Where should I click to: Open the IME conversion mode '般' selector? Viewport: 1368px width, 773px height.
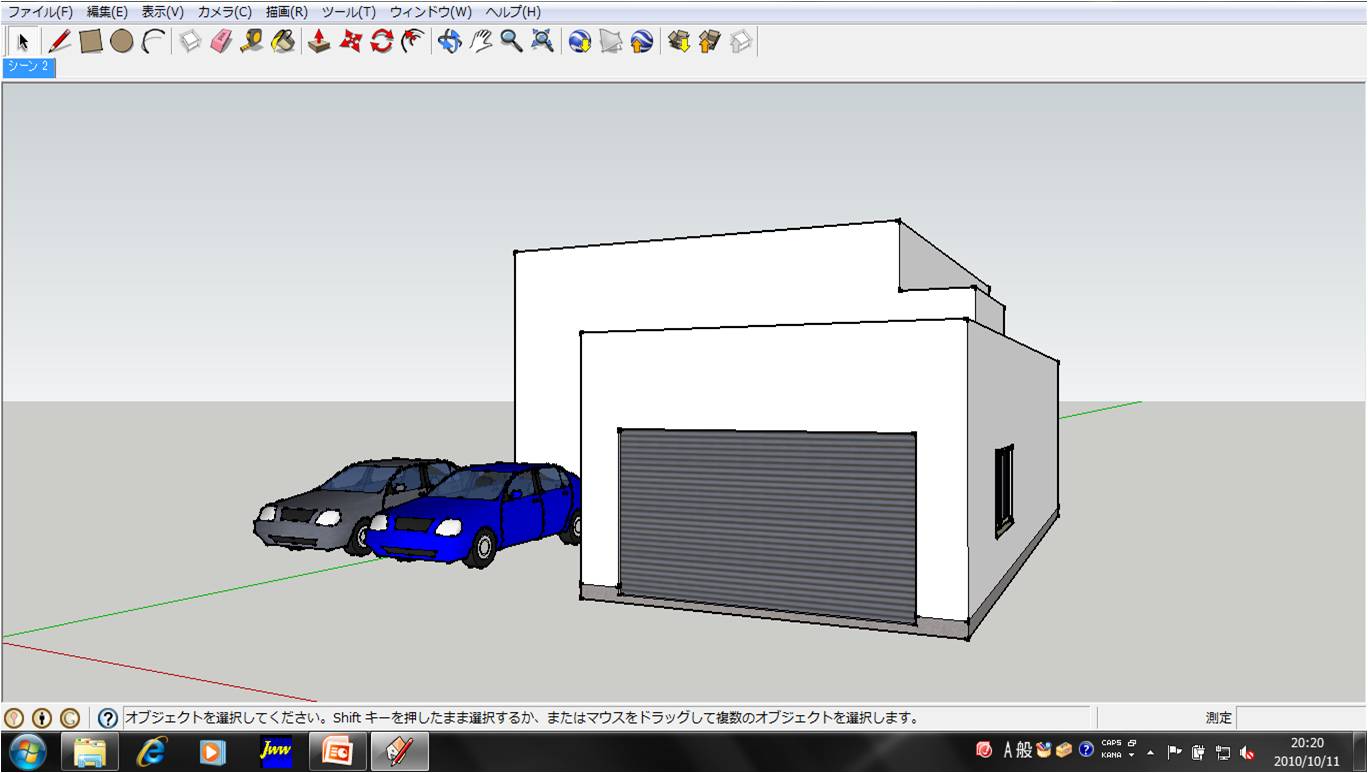coord(1024,751)
